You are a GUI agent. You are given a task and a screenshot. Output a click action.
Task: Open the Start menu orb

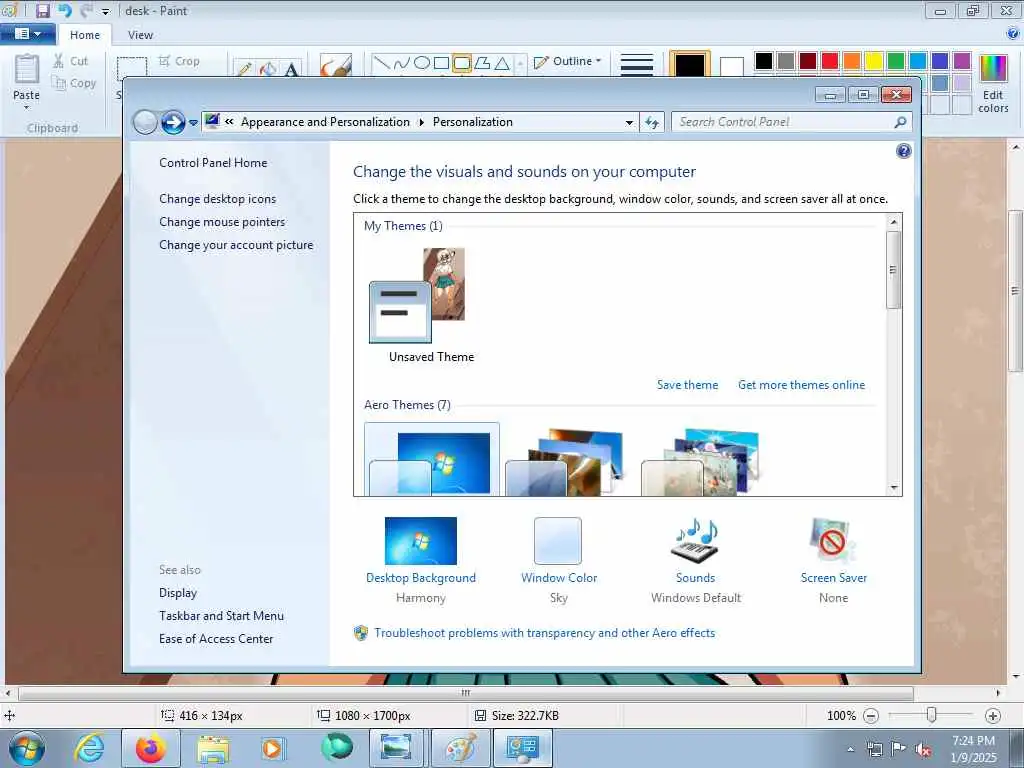tap(27, 748)
